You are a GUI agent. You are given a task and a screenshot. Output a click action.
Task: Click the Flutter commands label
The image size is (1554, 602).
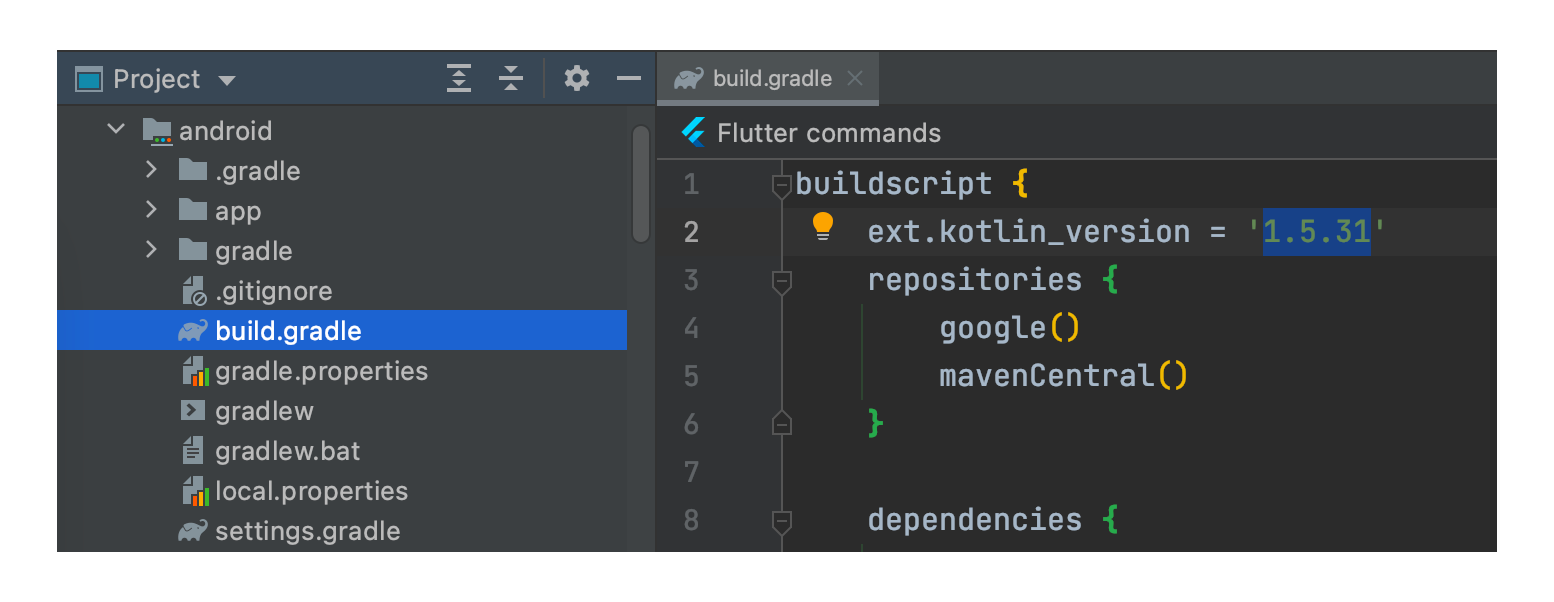(829, 133)
